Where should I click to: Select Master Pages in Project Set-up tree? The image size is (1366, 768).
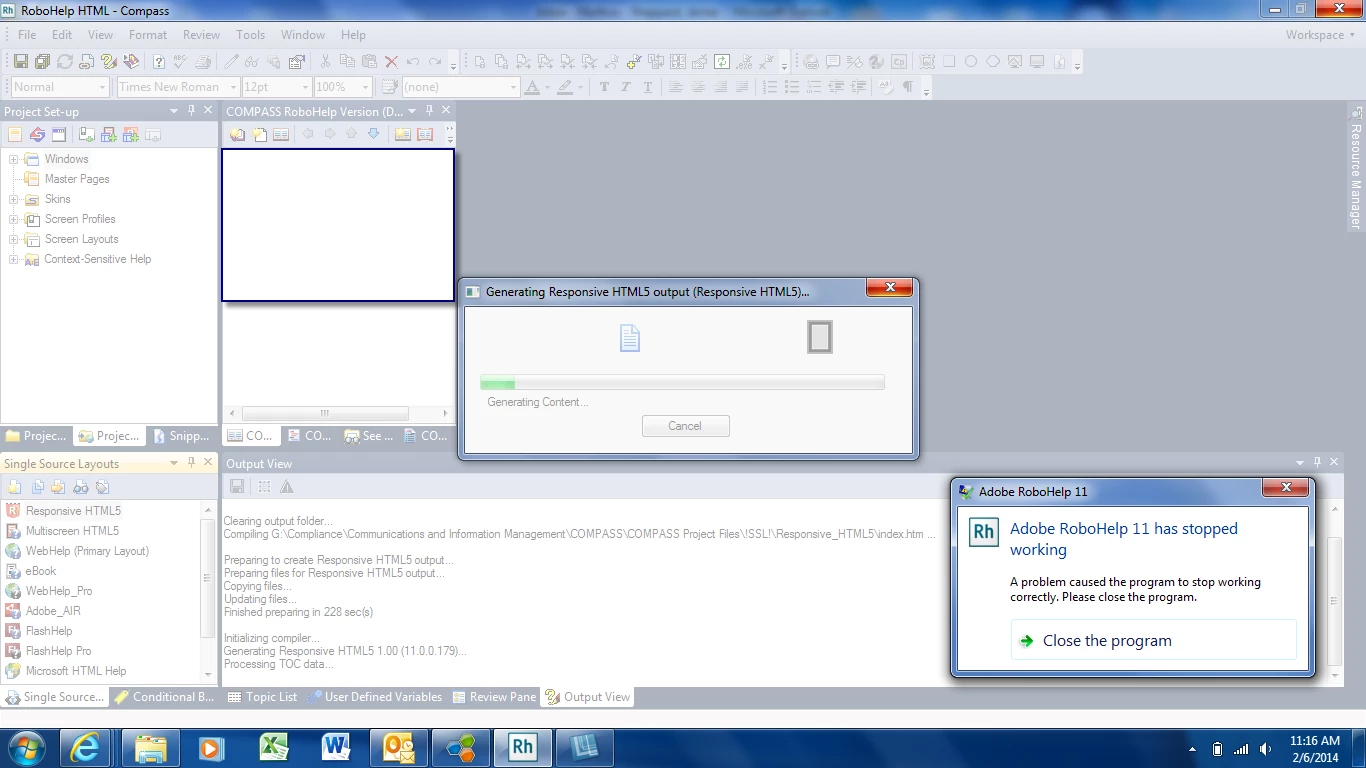pos(76,179)
